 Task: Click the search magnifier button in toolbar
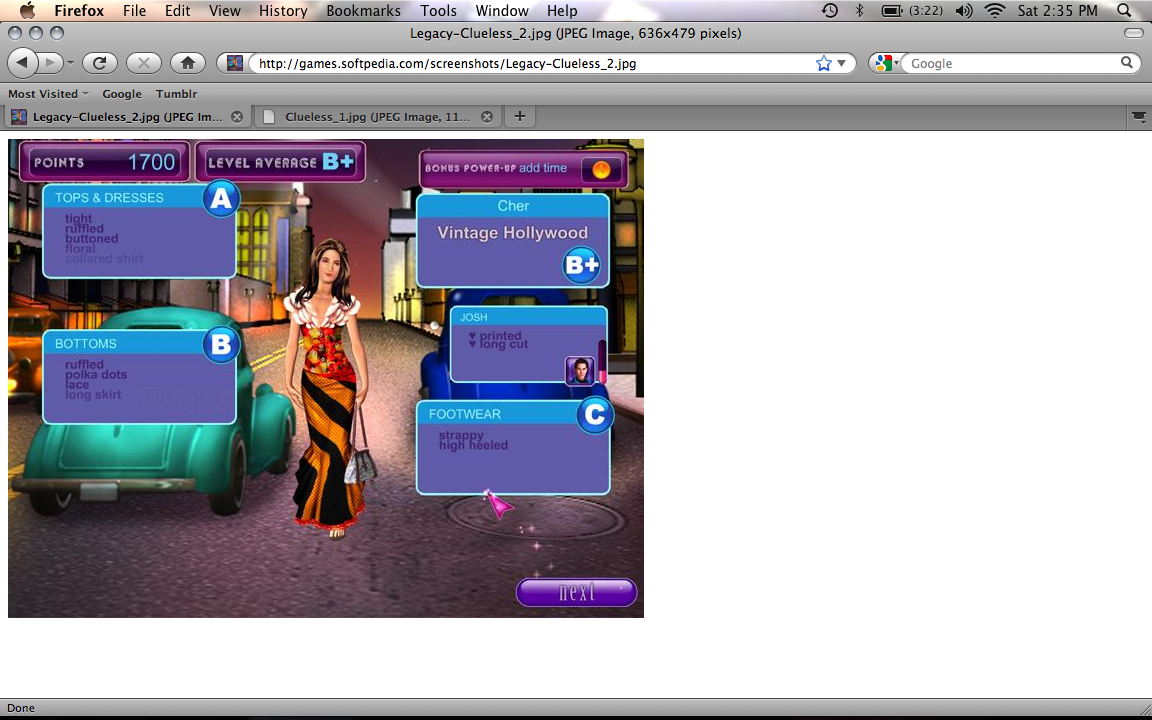pyautogui.click(x=1127, y=63)
